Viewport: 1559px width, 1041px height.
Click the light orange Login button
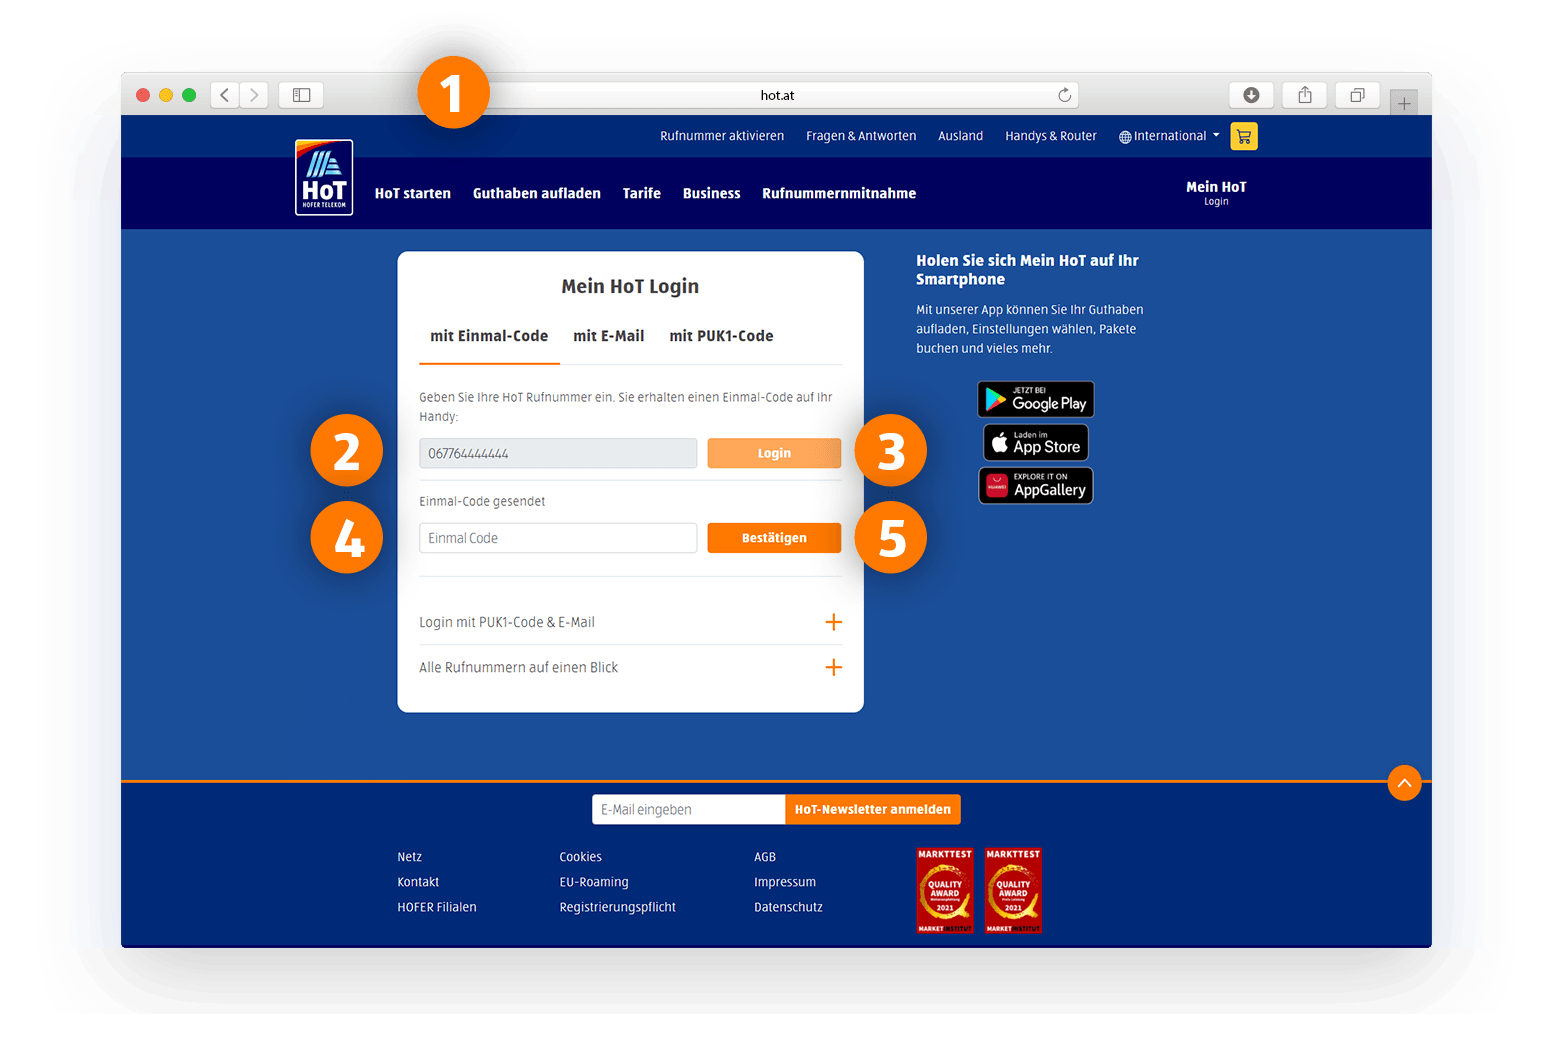pos(774,453)
